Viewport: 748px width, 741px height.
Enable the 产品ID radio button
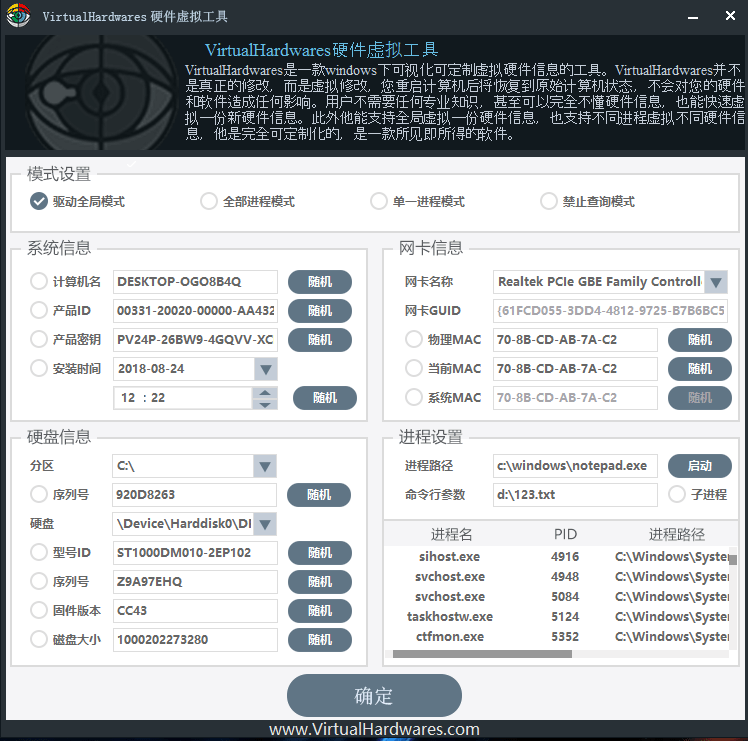point(39,310)
